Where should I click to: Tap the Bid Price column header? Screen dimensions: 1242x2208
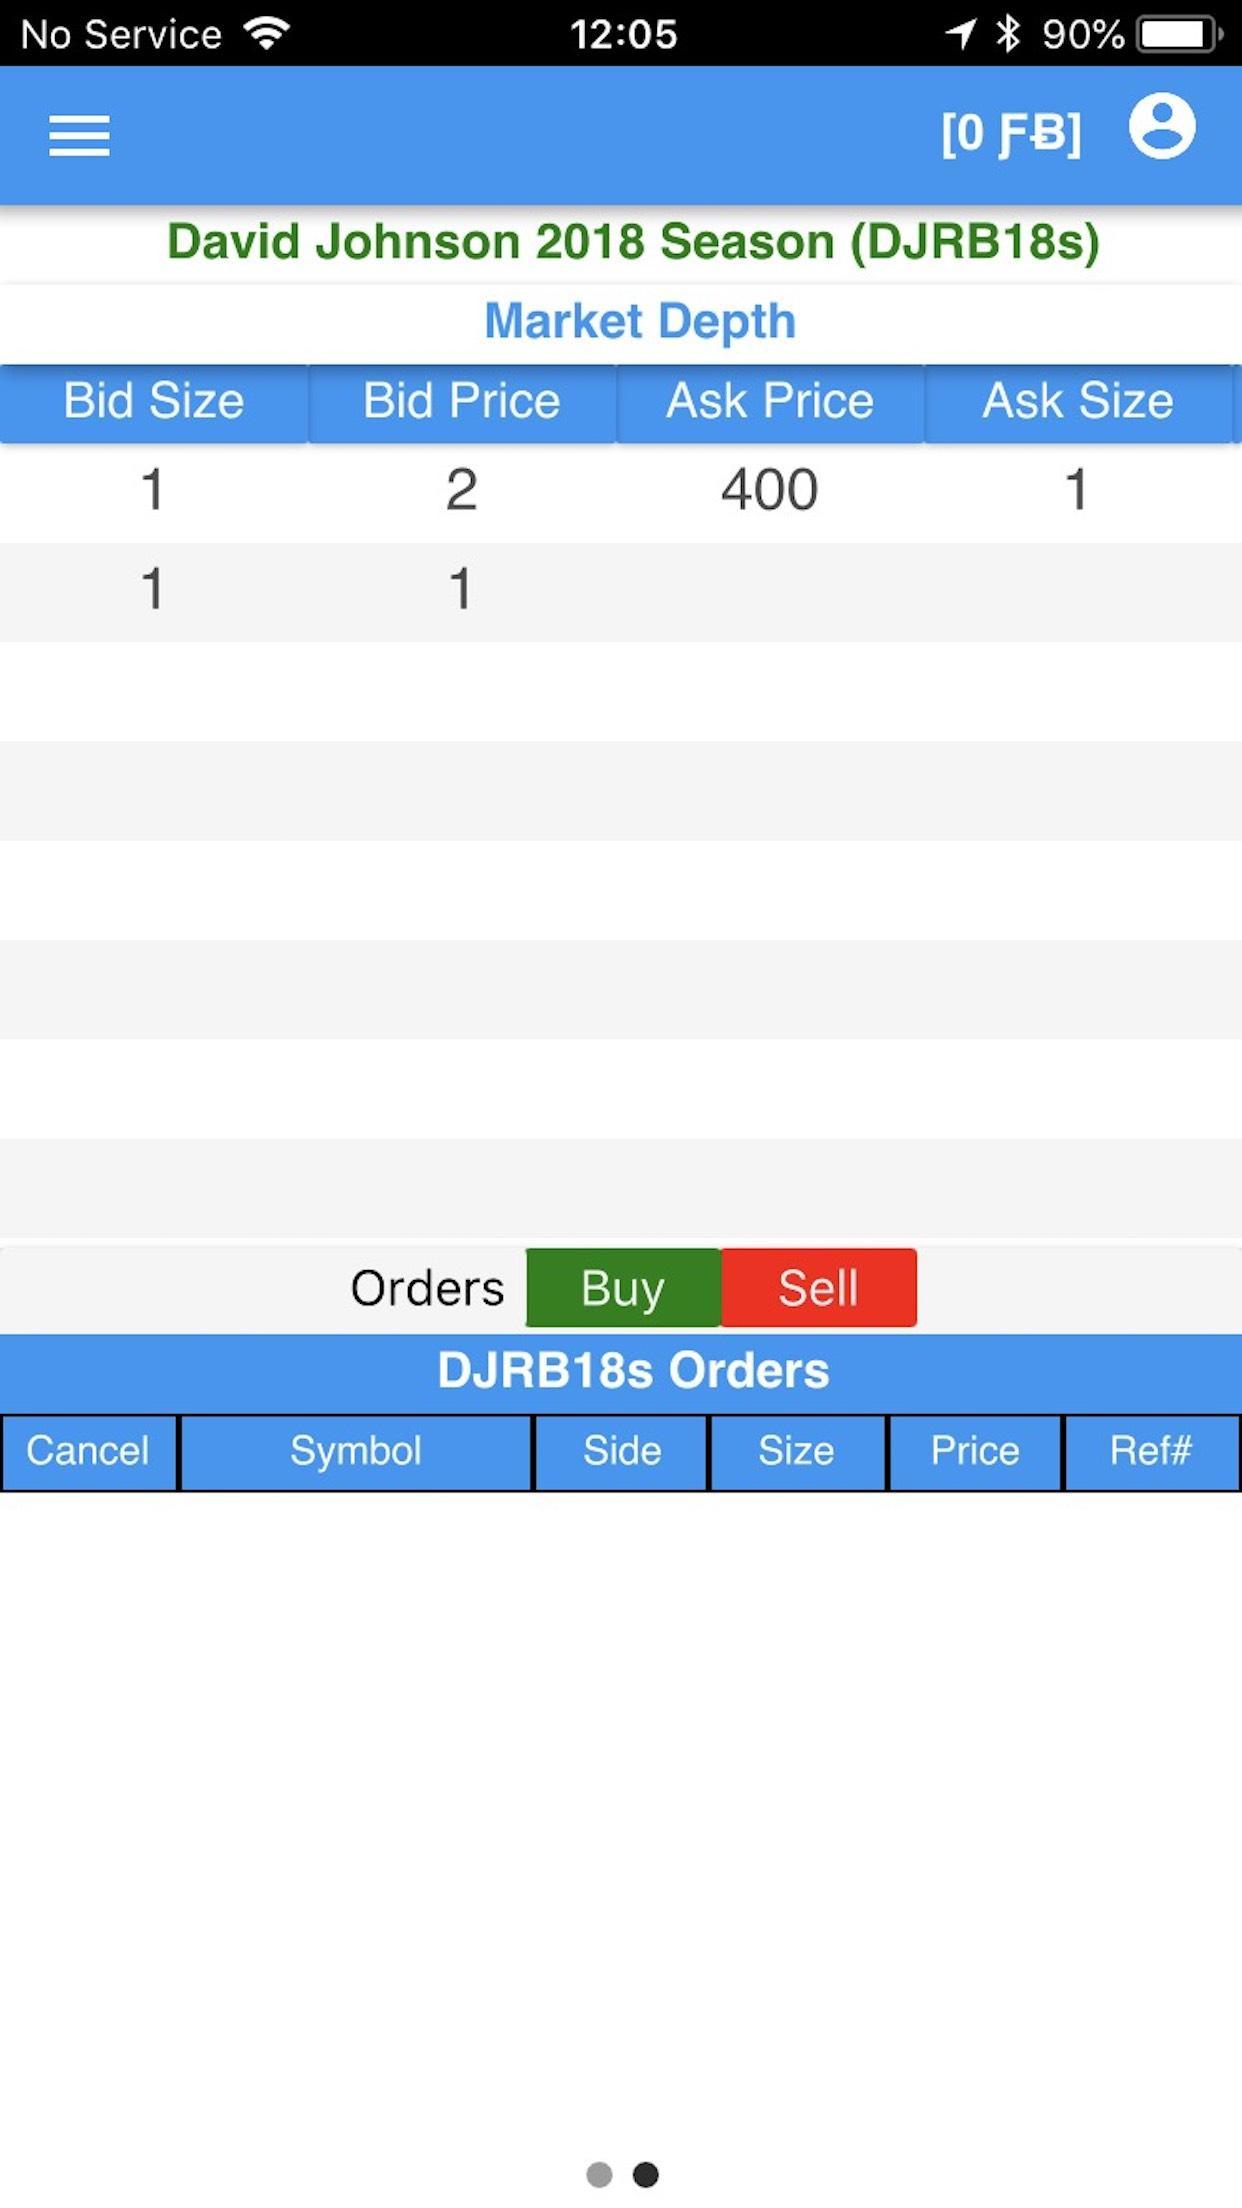461,402
